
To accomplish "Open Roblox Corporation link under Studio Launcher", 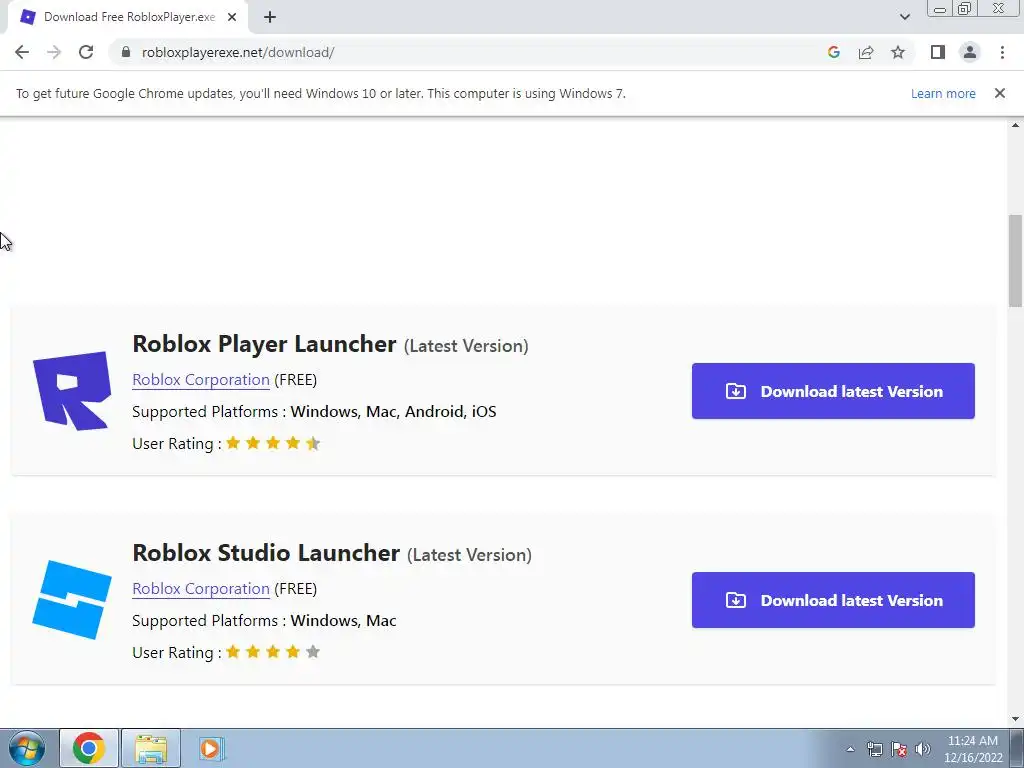I will 200,588.
